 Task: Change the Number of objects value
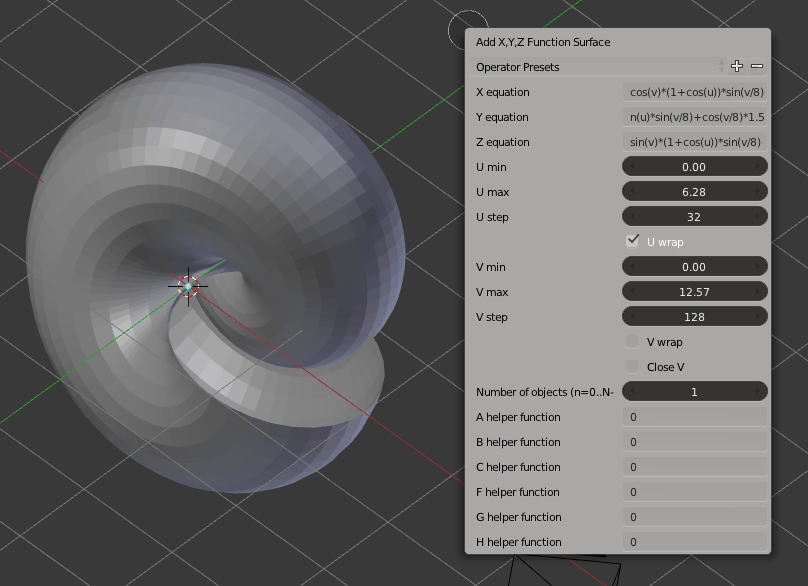(x=695, y=391)
